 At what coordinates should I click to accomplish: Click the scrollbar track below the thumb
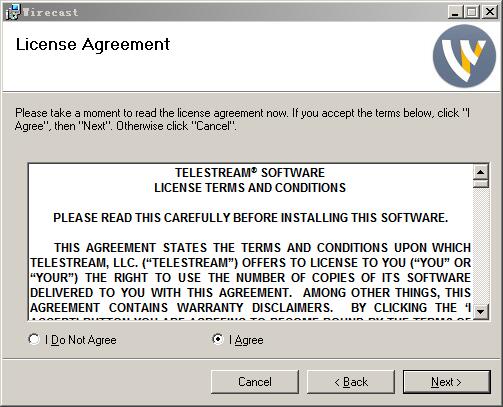point(480,246)
